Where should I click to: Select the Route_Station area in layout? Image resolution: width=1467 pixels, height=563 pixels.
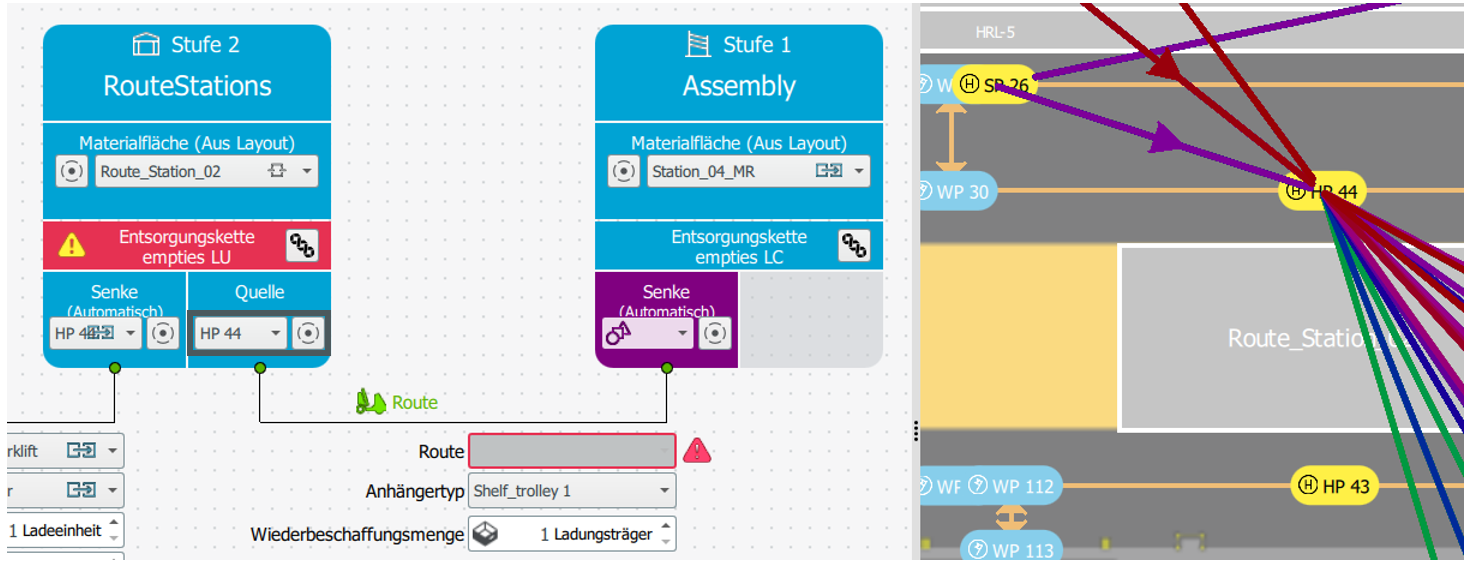click(x=1292, y=338)
